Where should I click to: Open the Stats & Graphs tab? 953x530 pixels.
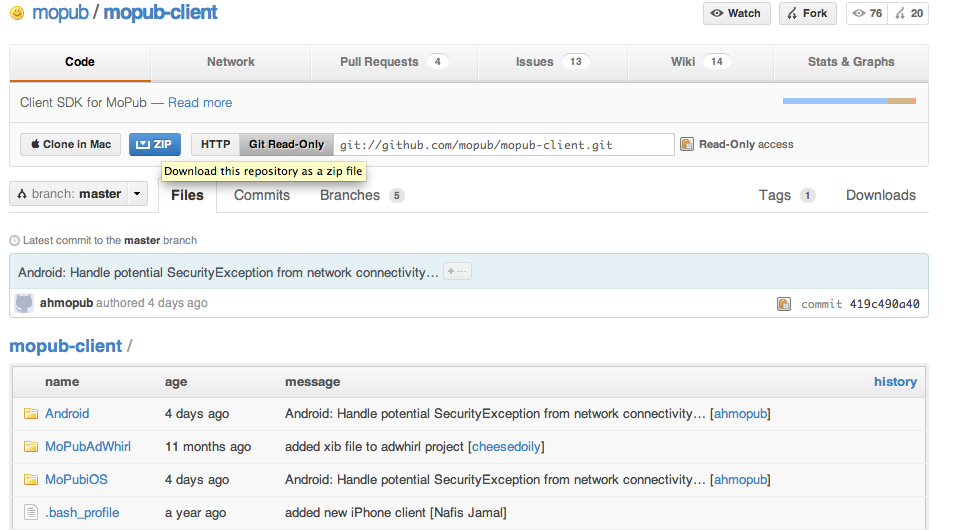click(x=851, y=62)
